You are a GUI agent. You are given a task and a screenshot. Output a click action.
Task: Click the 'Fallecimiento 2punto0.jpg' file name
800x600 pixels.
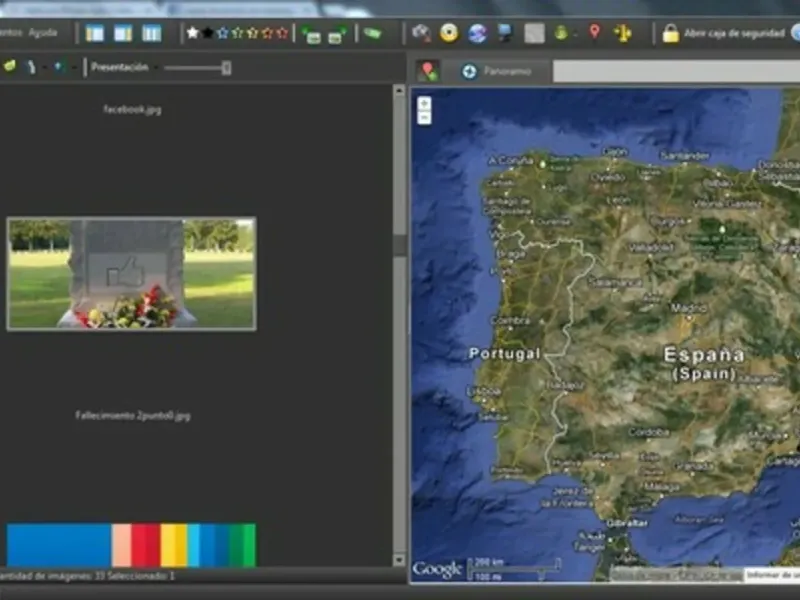tap(133, 415)
